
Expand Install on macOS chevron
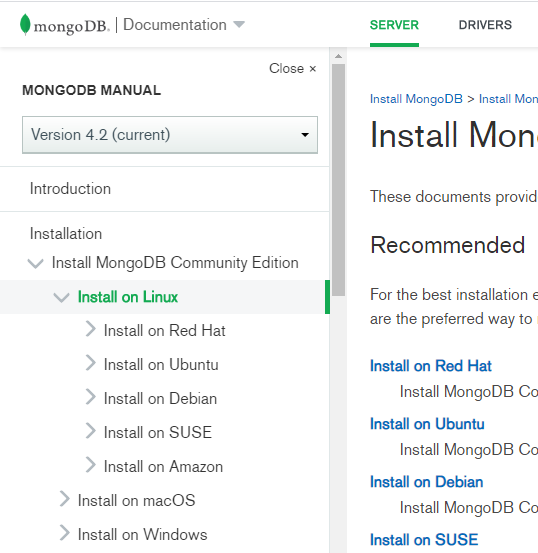[65, 499]
